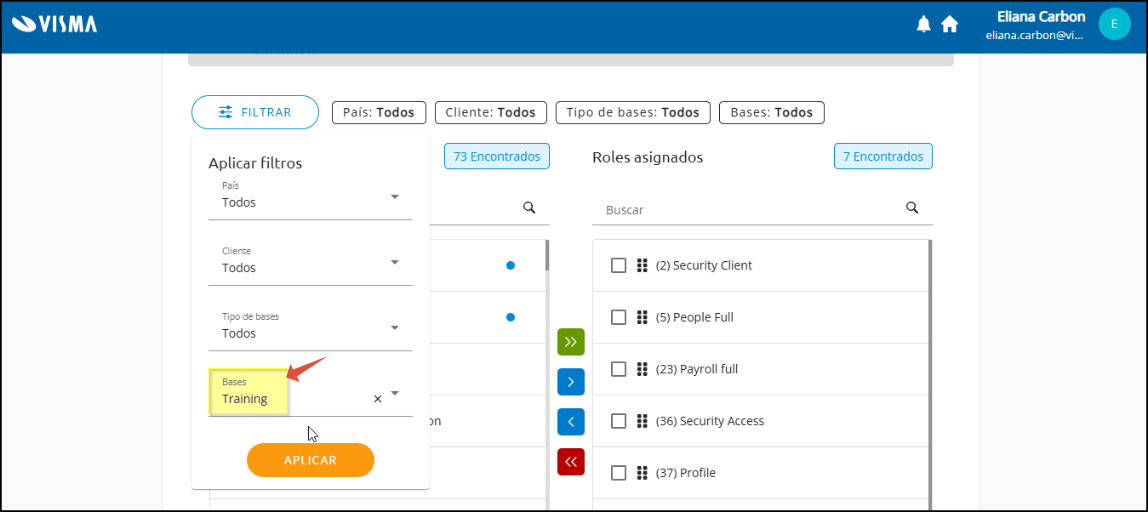Click the FILTRAR button
This screenshot has height=512, width=1148.
[255, 112]
